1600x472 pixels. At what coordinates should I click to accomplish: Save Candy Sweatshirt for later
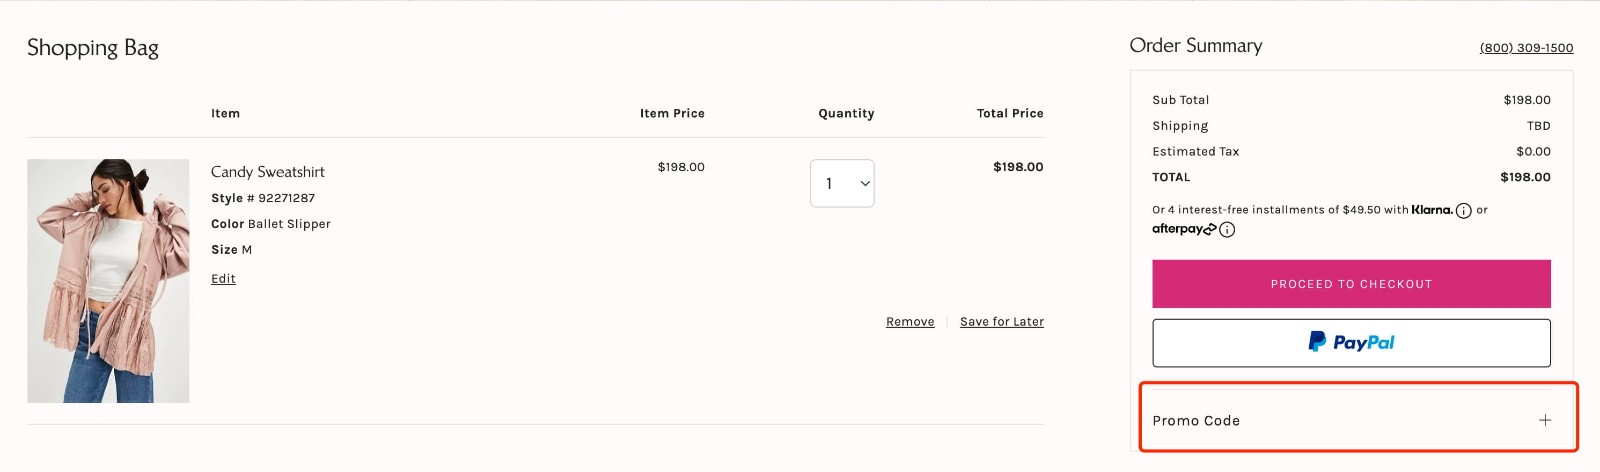coord(1001,322)
